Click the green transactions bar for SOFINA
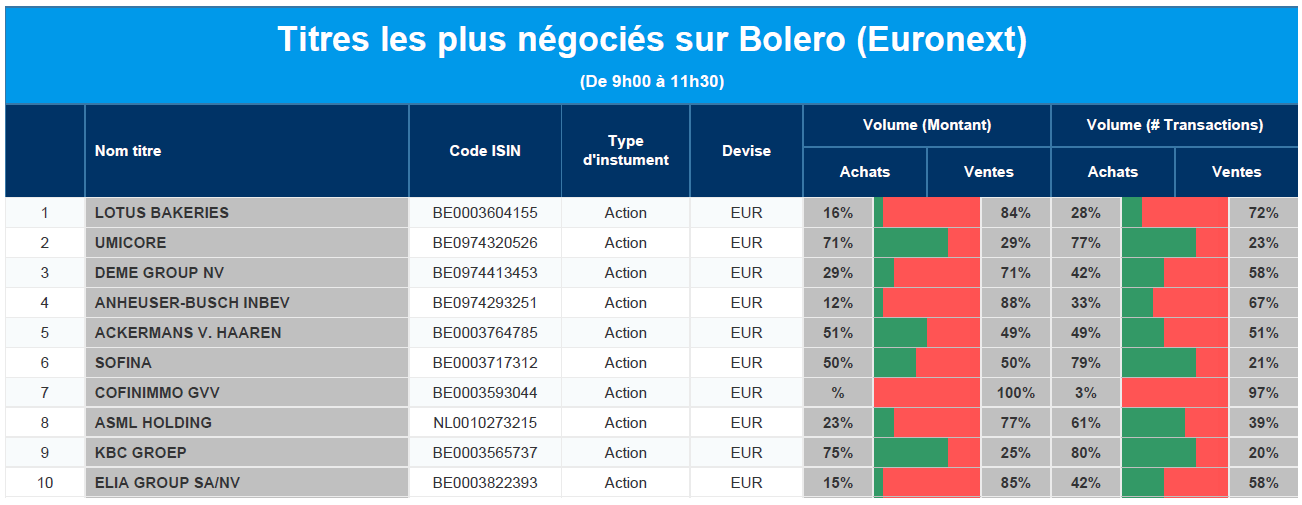Viewport: 1302px width, 505px height. [x=1159, y=363]
